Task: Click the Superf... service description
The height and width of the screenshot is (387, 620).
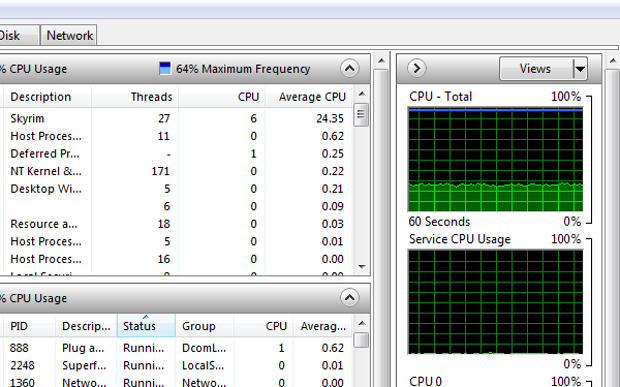Action: pos(84,365)
